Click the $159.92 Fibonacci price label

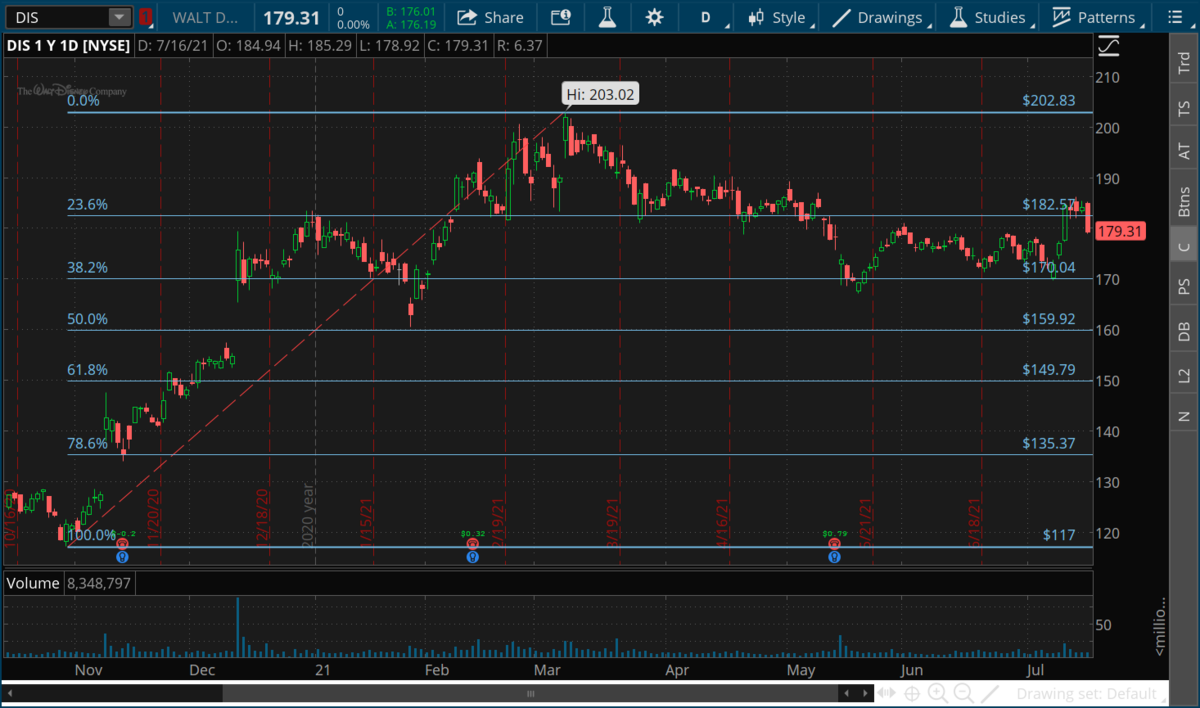click(1048, 319)
